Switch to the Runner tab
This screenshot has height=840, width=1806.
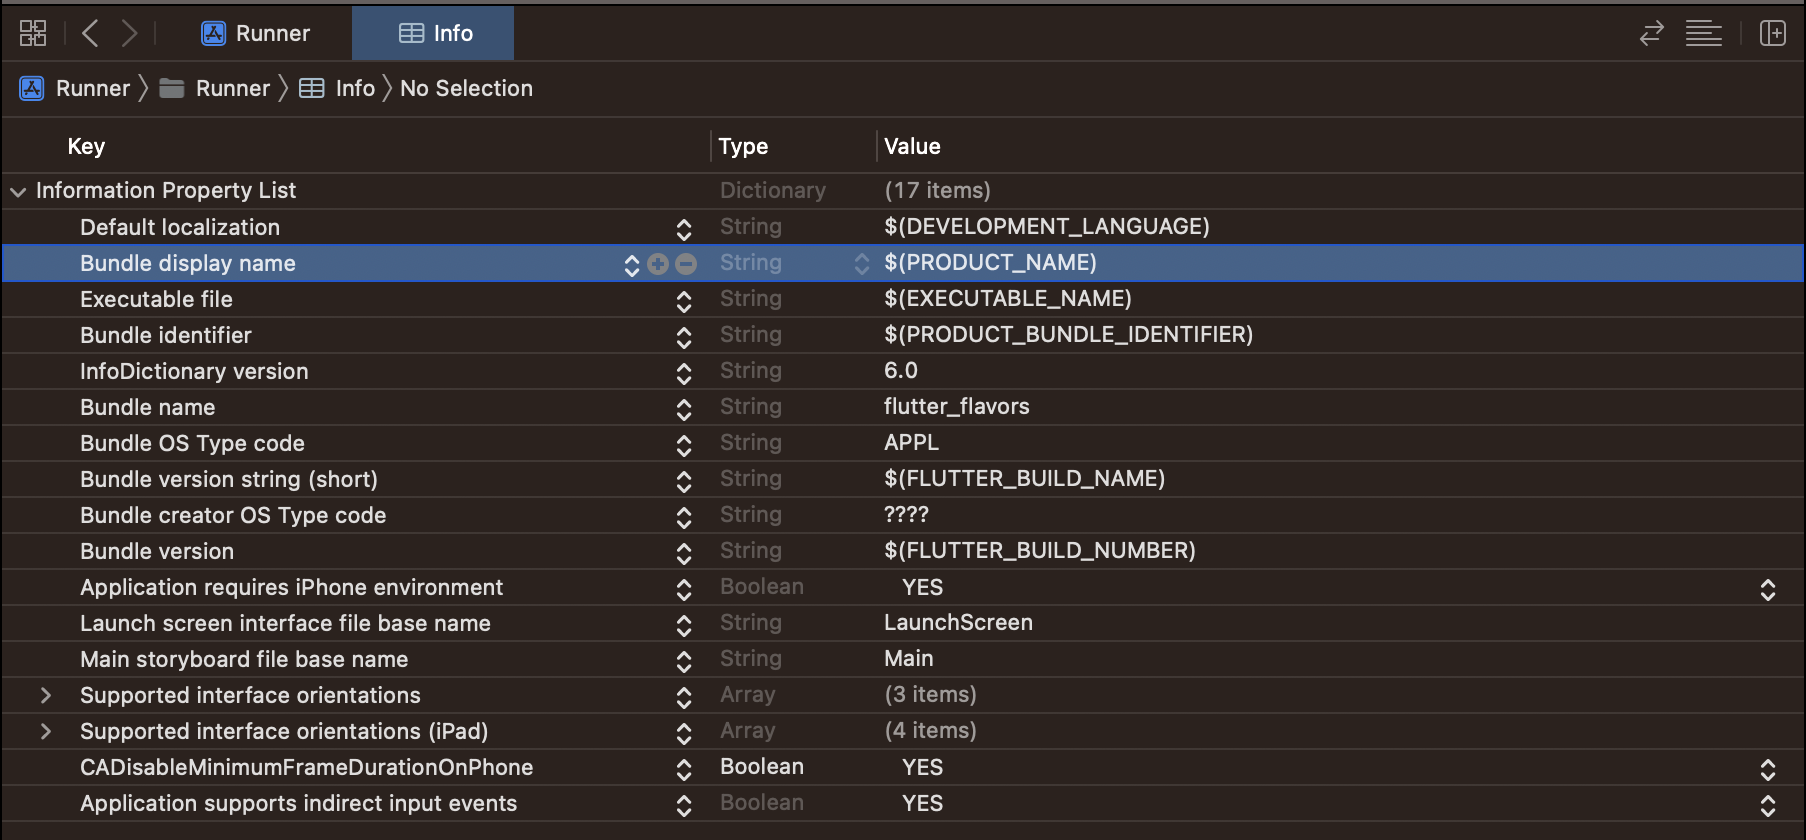coord(256,33)
